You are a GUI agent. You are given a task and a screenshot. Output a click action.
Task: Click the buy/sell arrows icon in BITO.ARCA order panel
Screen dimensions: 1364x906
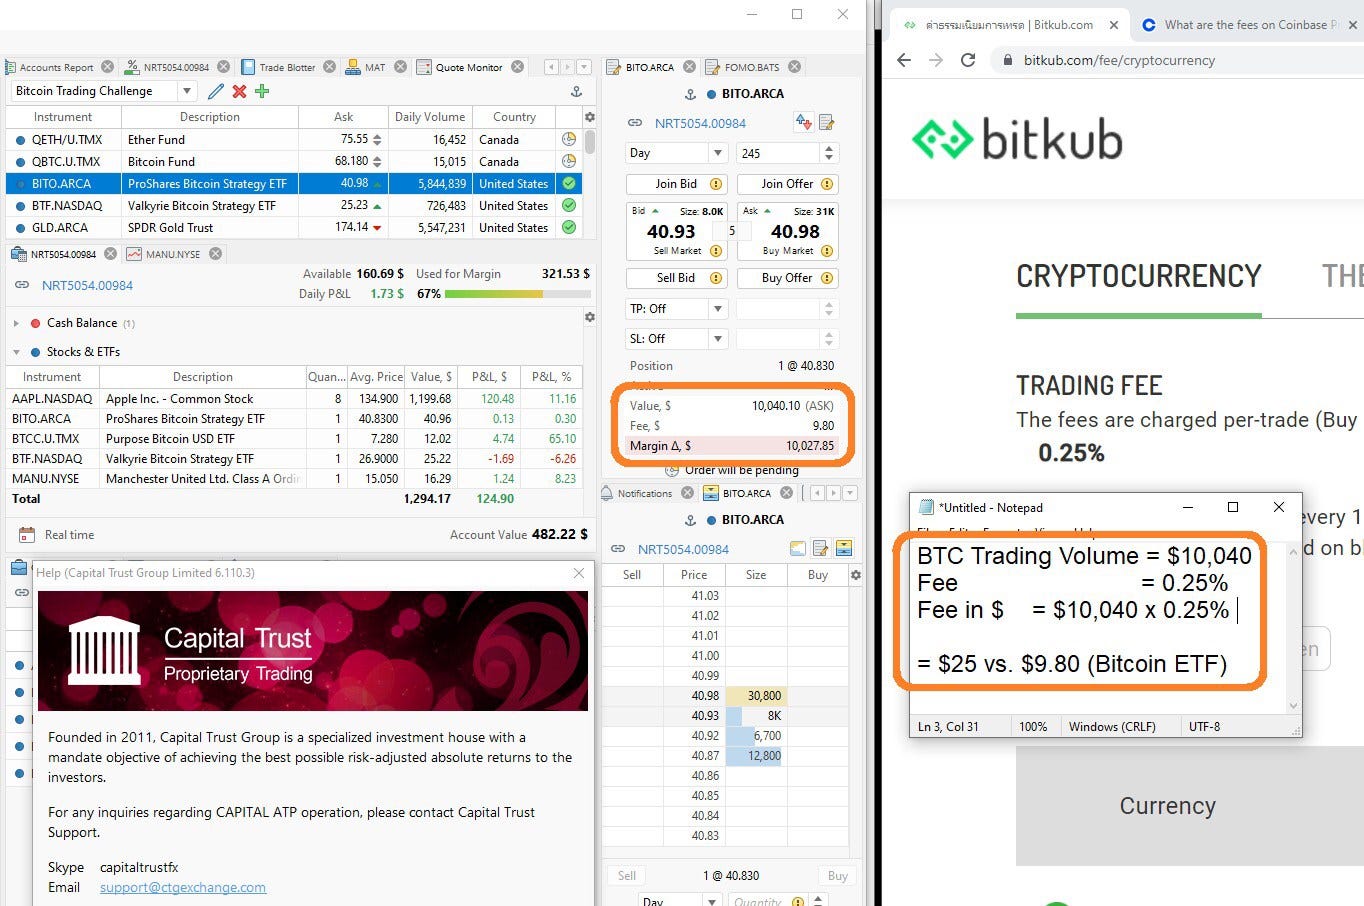pos(803,122)
